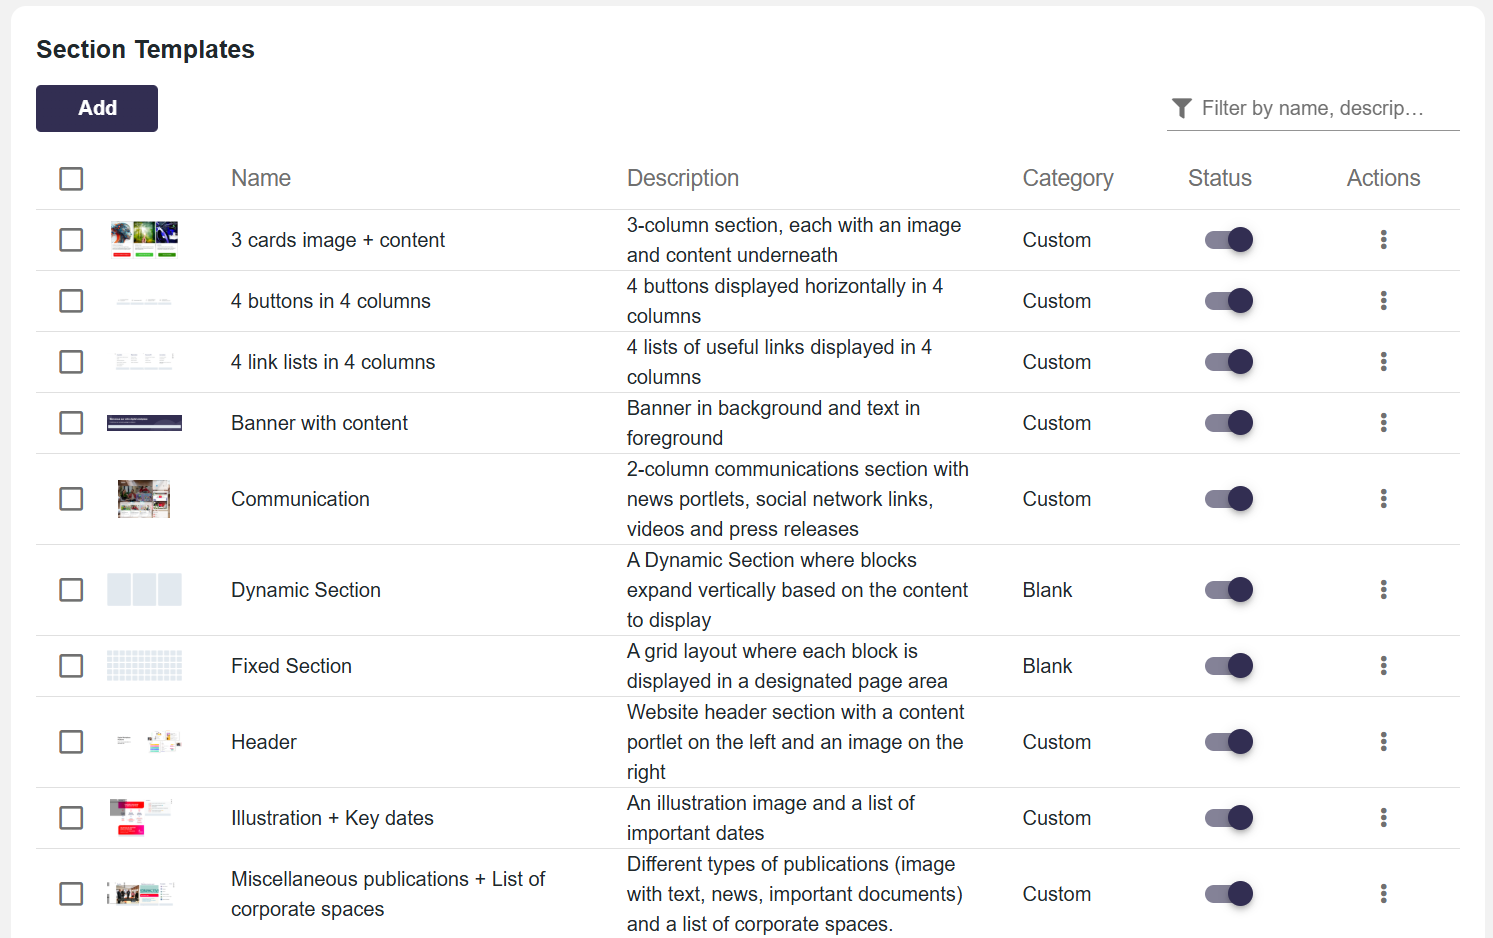
Task: Expand actions for 4 buttons in 4 columns
Action: click(x=1383, y=301)
